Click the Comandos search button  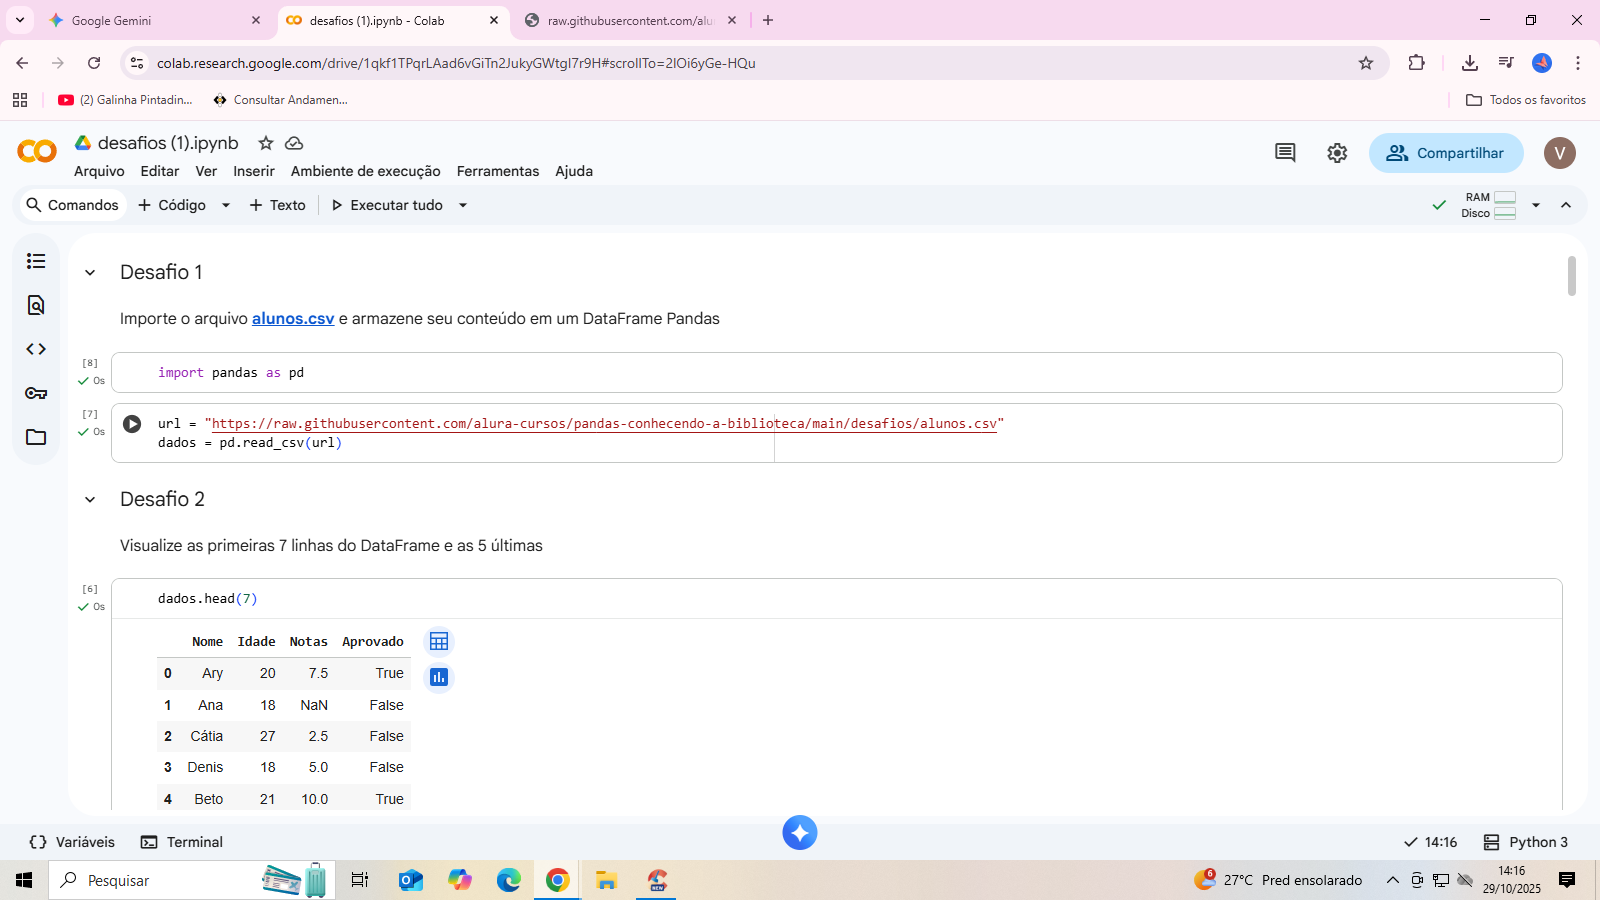tap(72, 205)
